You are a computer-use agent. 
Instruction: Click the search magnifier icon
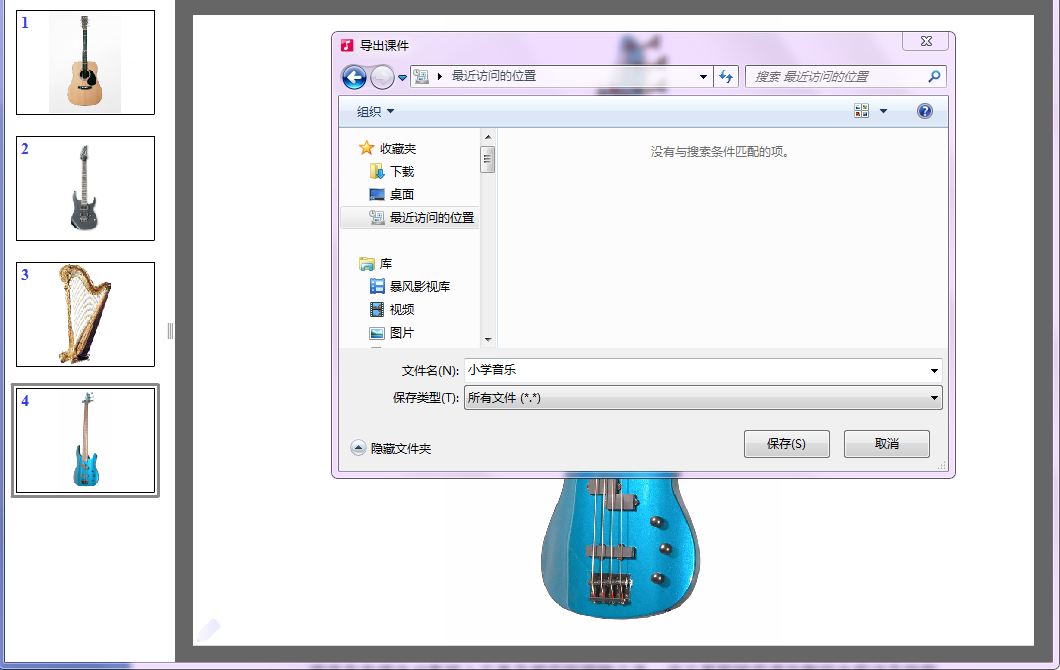[x=934, y=76]
